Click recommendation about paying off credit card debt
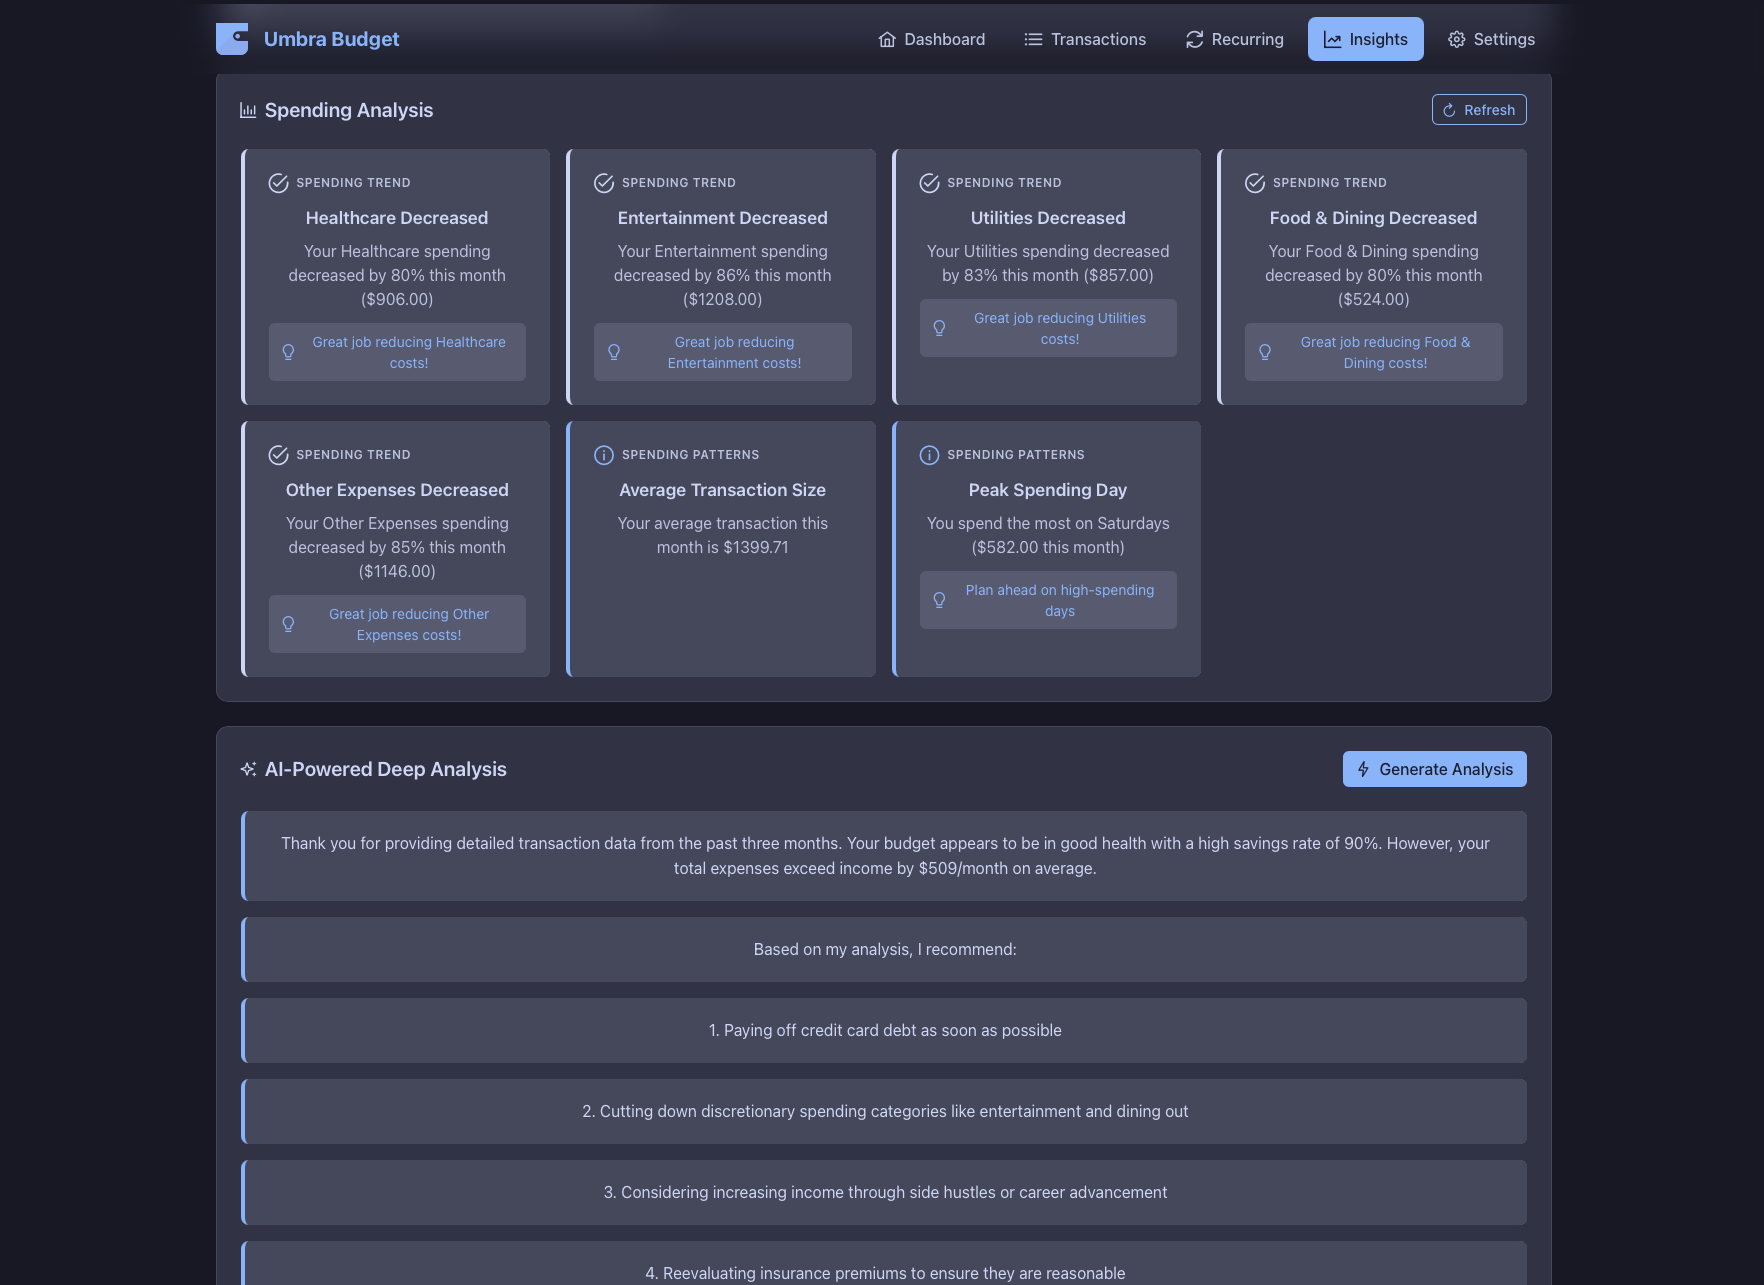1764x1285 pixels. pos(884,1030)
